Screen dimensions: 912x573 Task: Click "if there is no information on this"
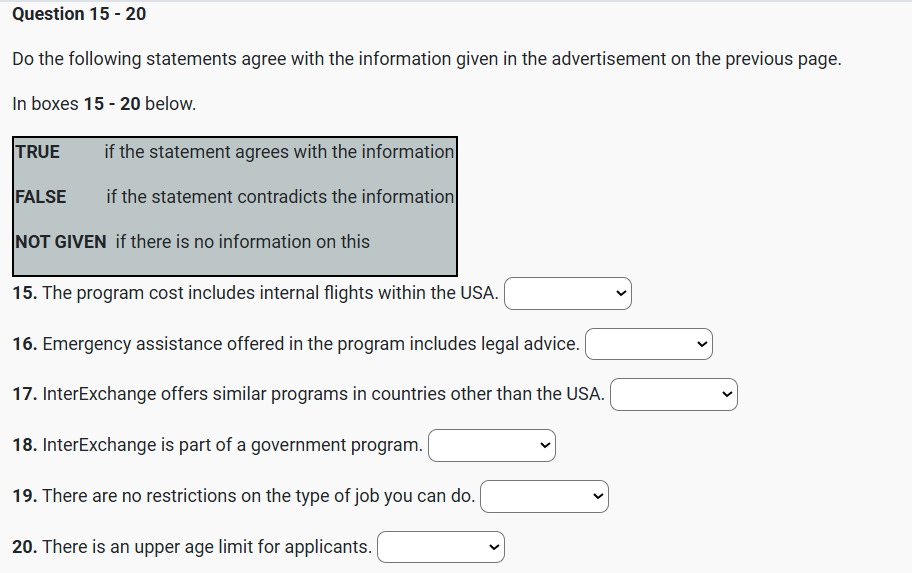[x=243, y=242]
